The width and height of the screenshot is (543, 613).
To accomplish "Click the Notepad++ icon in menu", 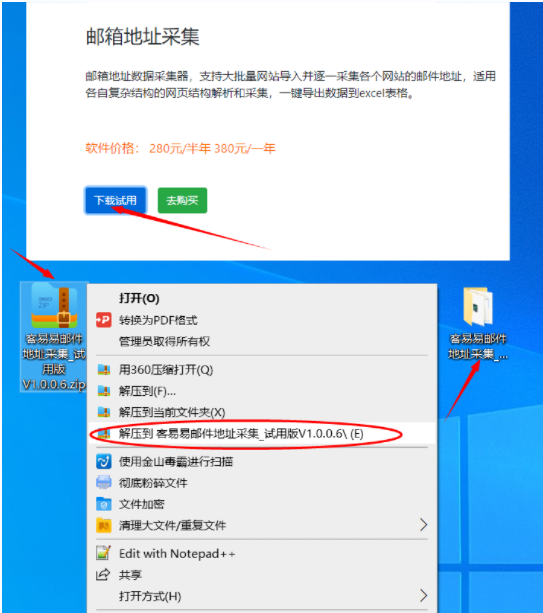I will [x=104, y=553].
